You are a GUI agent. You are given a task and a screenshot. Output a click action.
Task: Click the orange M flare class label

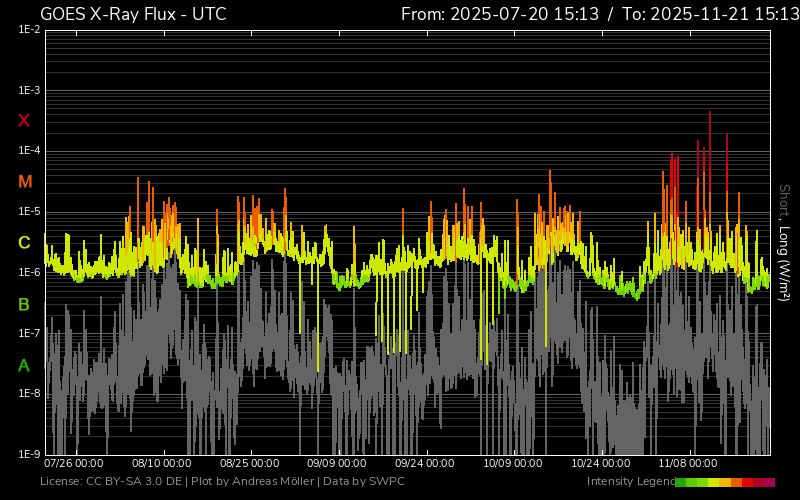[24, 182]
